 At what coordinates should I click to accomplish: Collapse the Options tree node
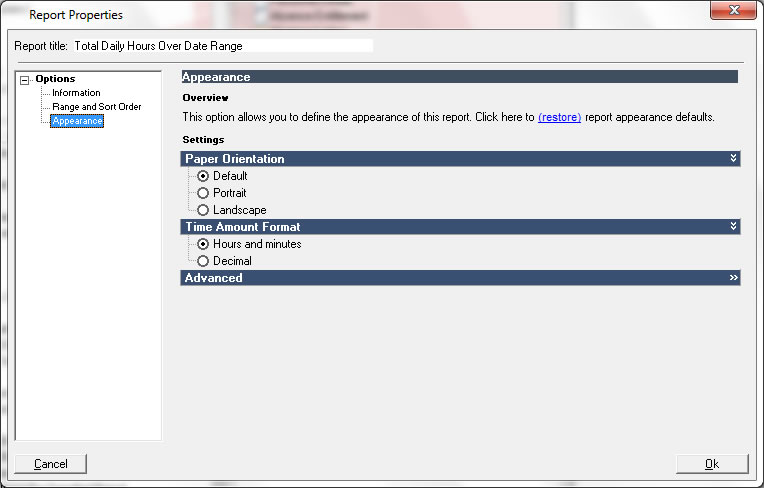[x=25, y=80]
